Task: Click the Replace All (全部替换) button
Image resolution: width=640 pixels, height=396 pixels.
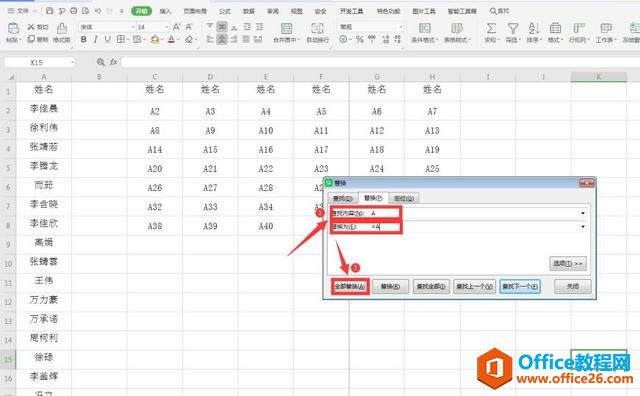Action: pos(350,287)
